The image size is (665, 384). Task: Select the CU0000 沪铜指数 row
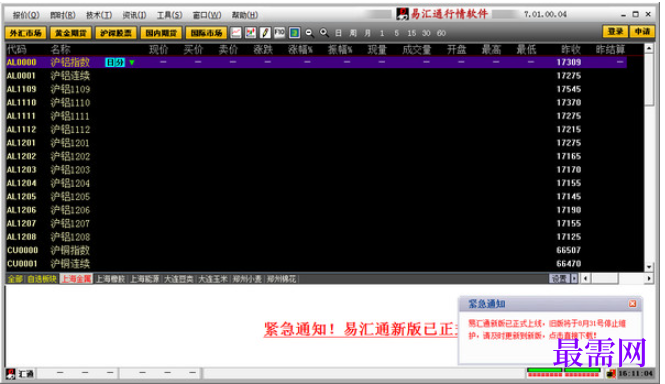click(316, 250)
